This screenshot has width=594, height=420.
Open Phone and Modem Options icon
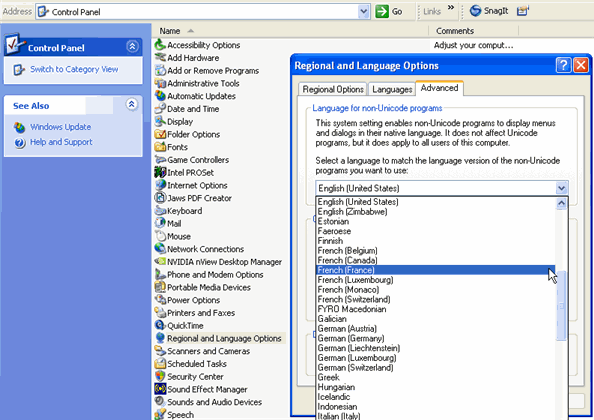tap(160, 274)
